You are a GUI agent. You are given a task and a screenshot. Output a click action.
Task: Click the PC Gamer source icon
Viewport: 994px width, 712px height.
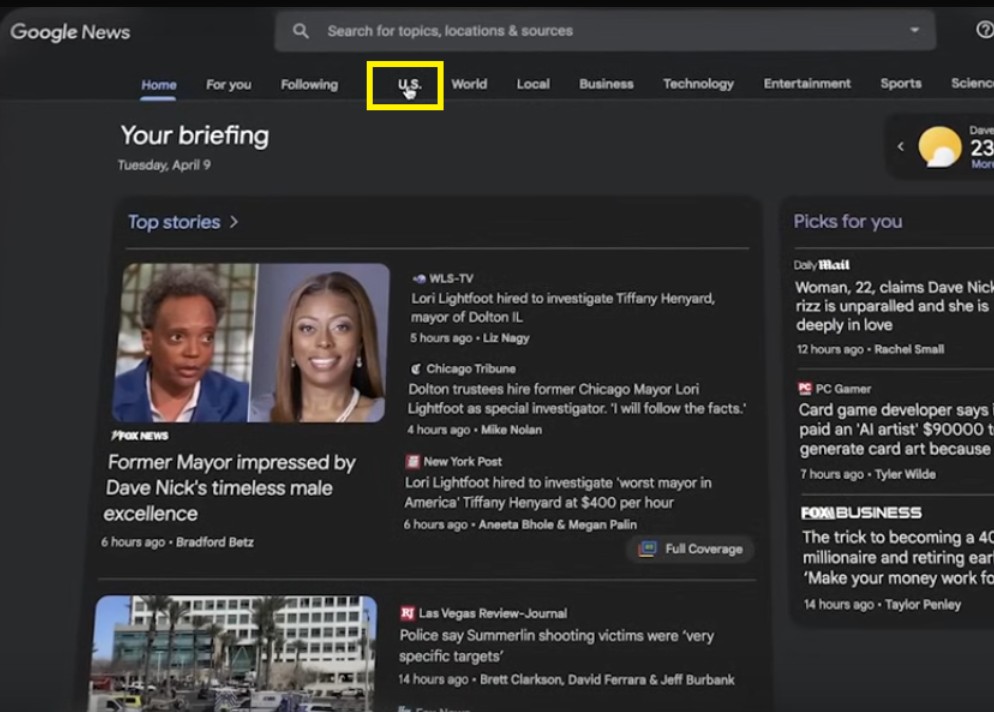805,388
